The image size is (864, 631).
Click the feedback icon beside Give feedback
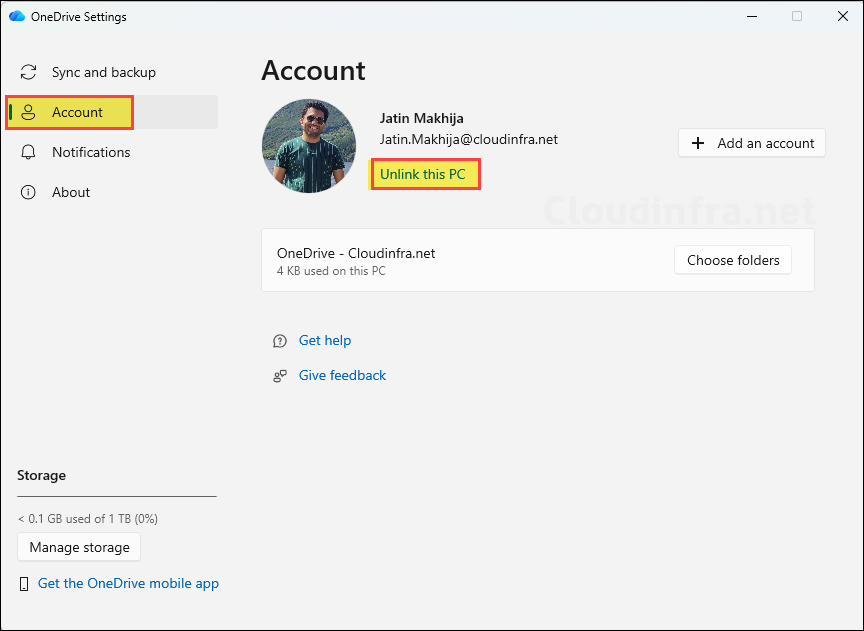pyautogui.click(x=279, y=375)
